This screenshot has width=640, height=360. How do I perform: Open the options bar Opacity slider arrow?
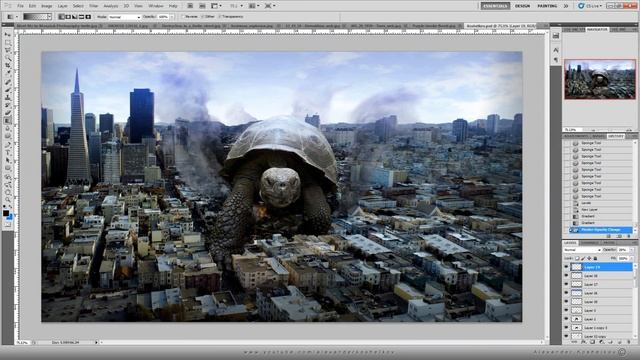(172, 17)
